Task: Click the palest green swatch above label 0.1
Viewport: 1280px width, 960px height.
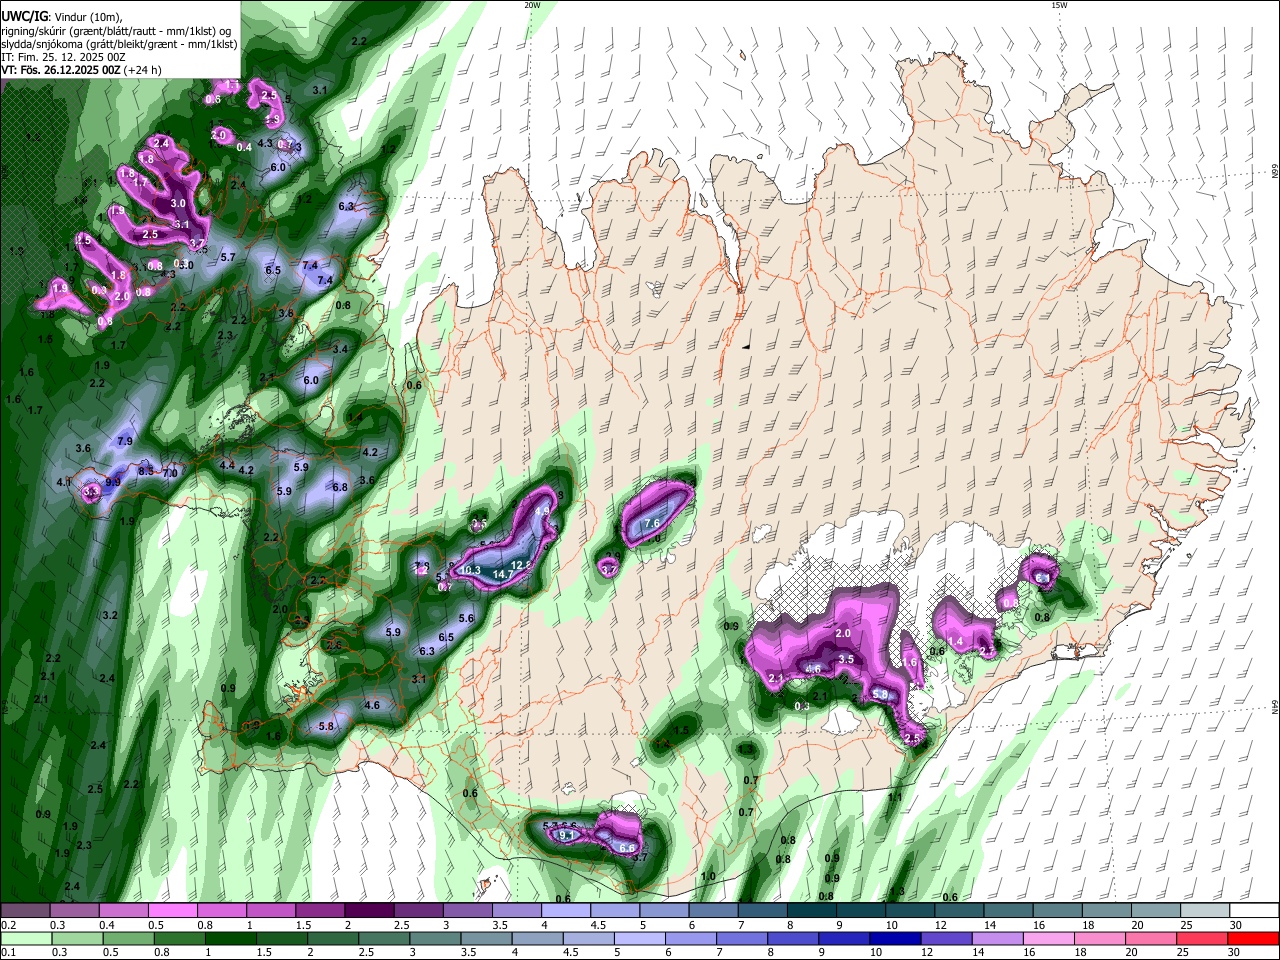Action: tap(26, 938)
